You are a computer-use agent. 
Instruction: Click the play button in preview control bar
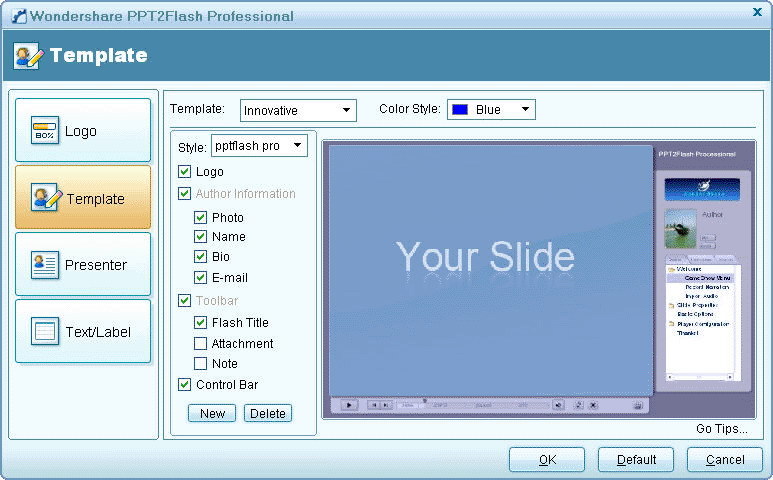pos(349,405)
